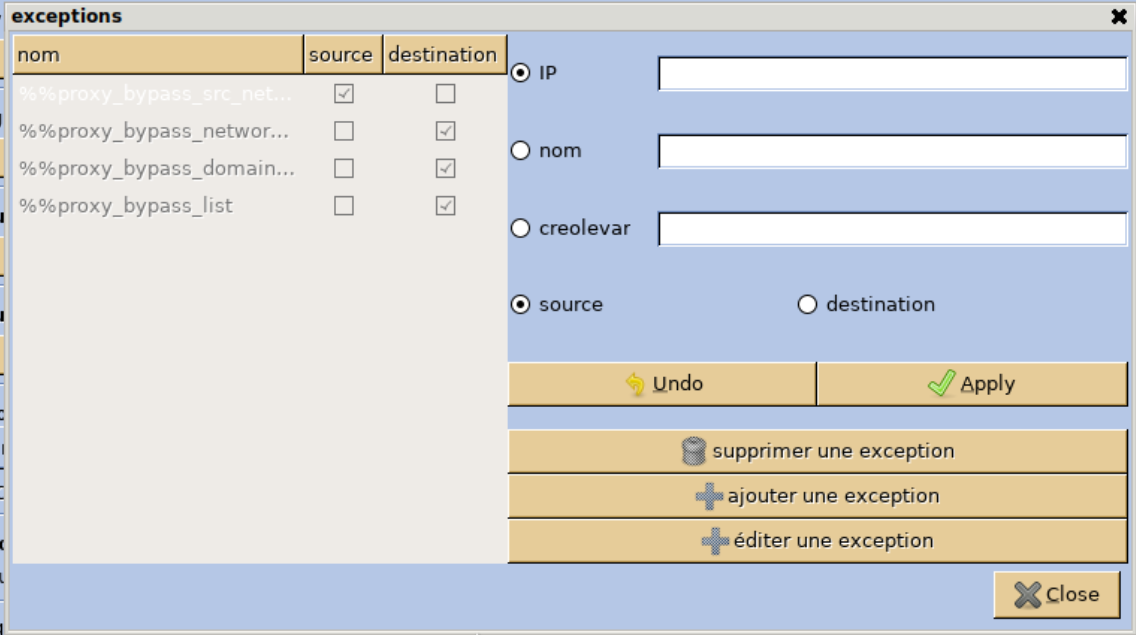Close the exceptions dialog via title bar X
The width and height of the screenshot is (1136, 635).
[x=1118, y=16]
